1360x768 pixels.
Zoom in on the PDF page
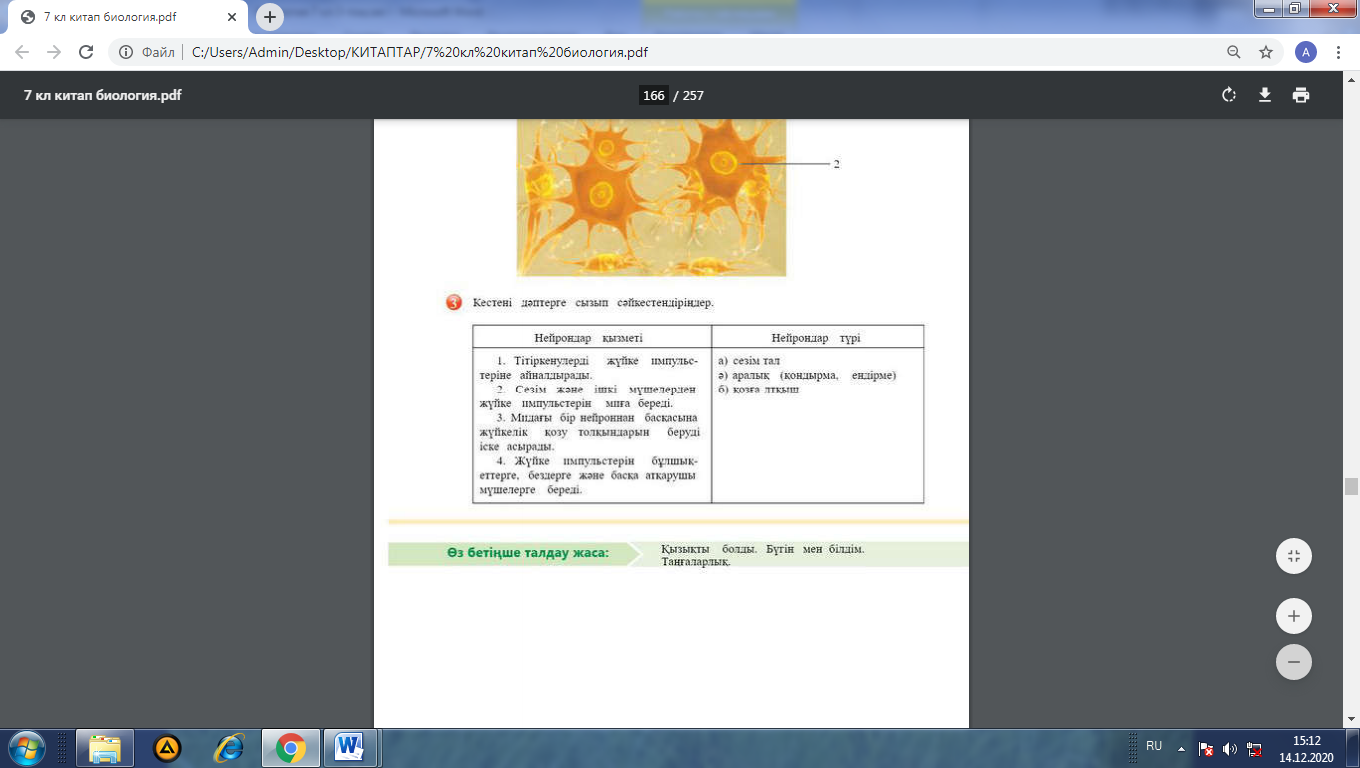pyautogui.click(x=1294, y=616)
